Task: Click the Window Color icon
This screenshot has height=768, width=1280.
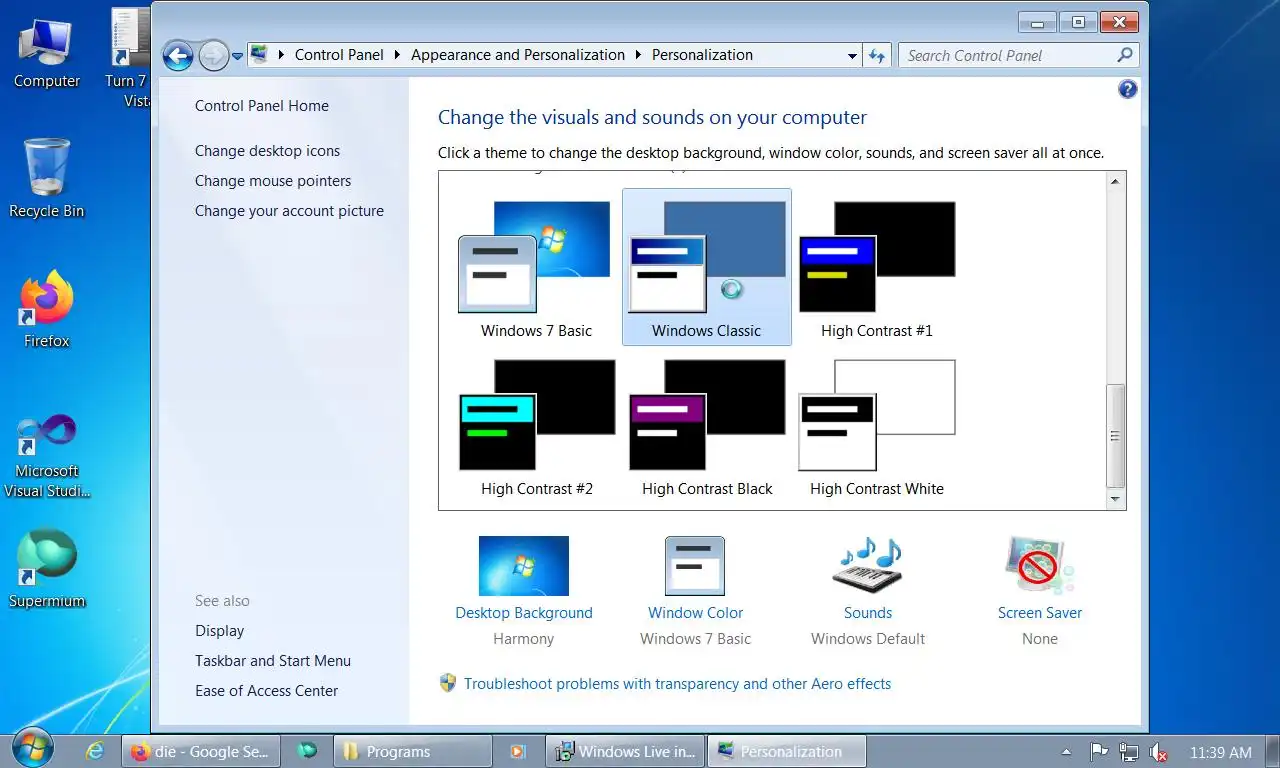Action: pyautogui.click(x=695, y=566)
